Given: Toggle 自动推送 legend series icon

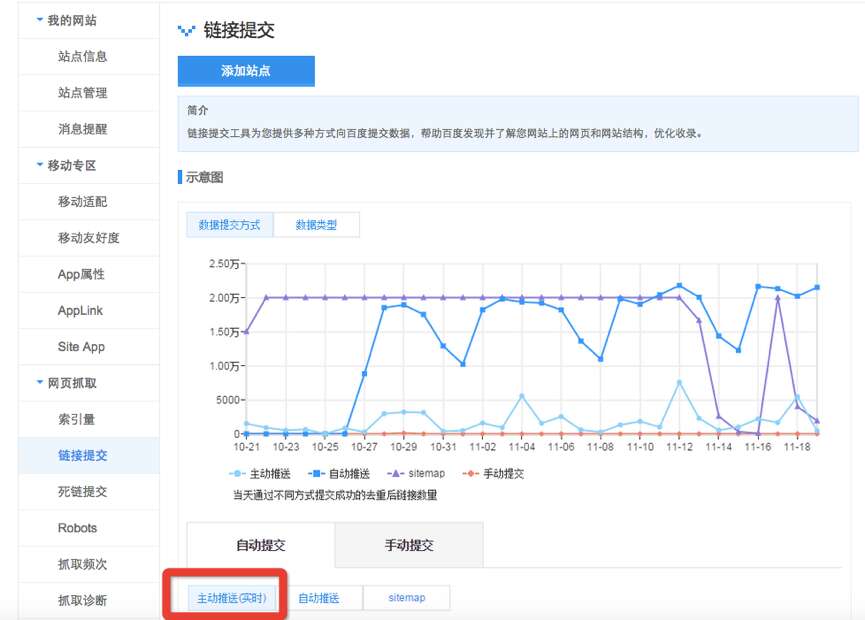Looking at the screenshot, I should pyautogui.click(x=316, y=474).
